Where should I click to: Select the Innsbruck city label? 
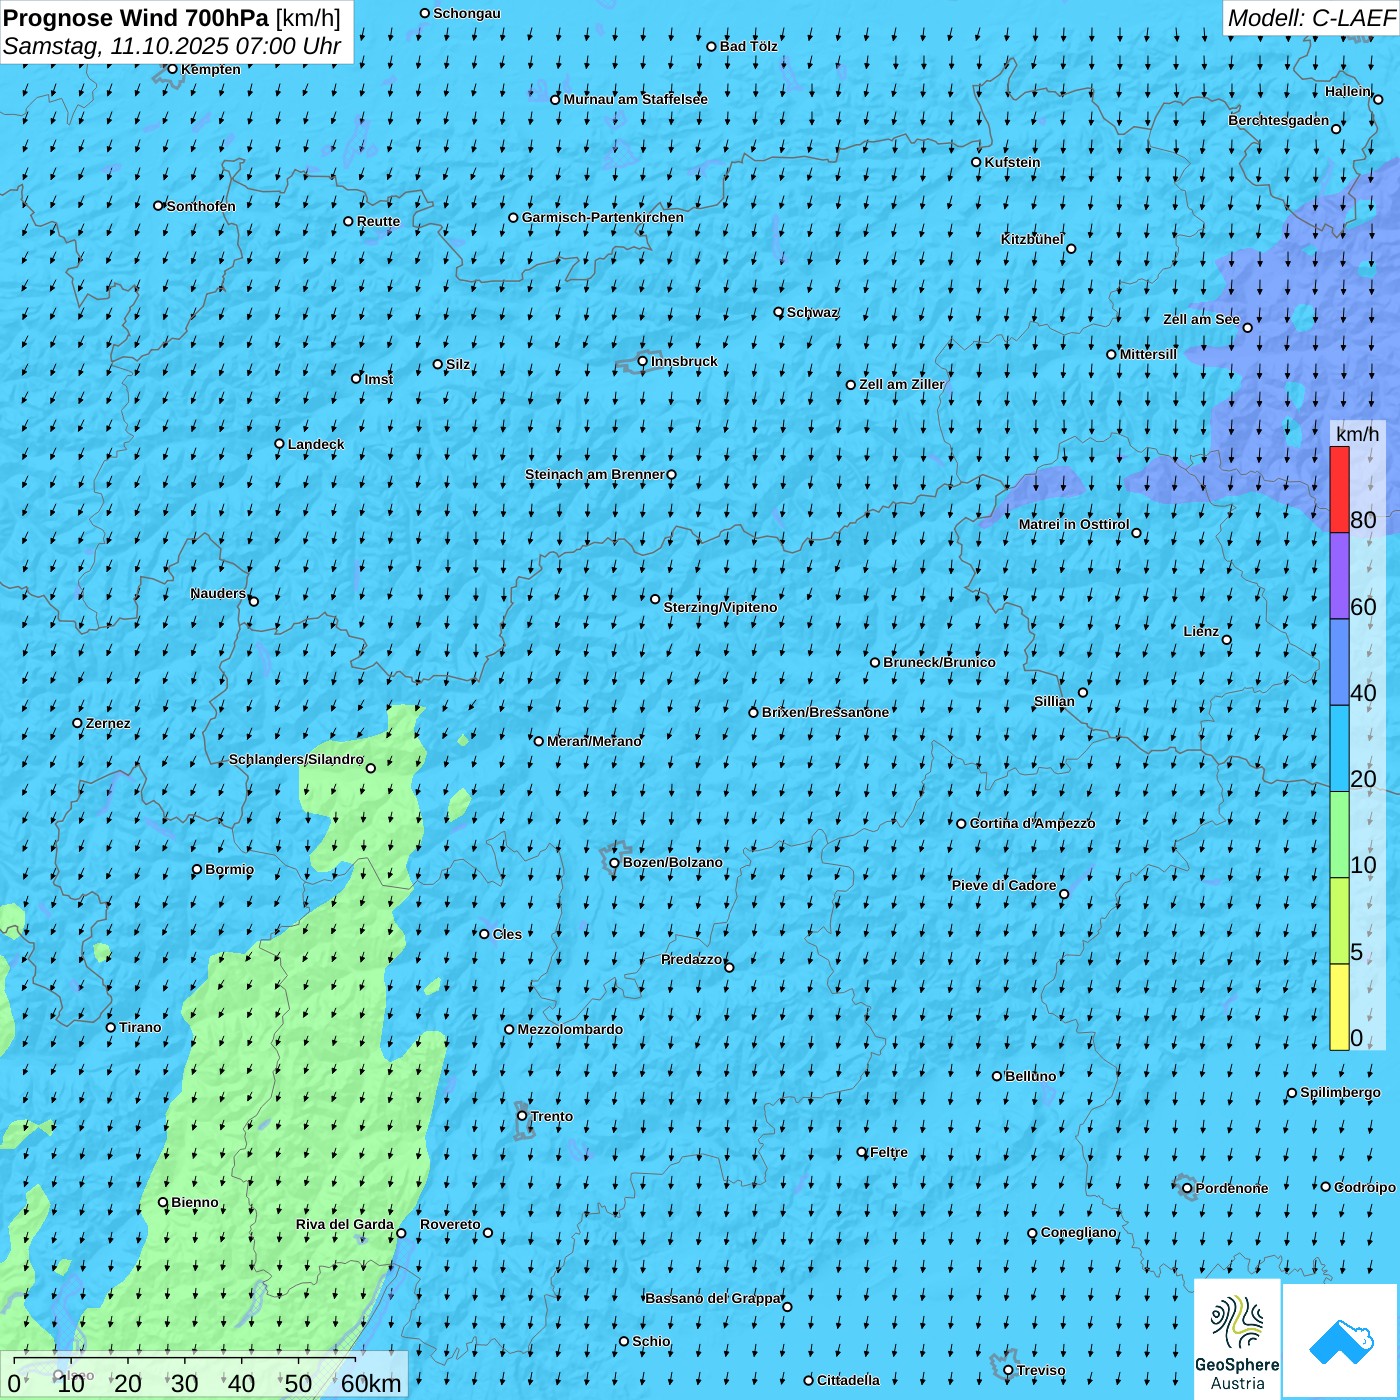[x=684, y=361]
